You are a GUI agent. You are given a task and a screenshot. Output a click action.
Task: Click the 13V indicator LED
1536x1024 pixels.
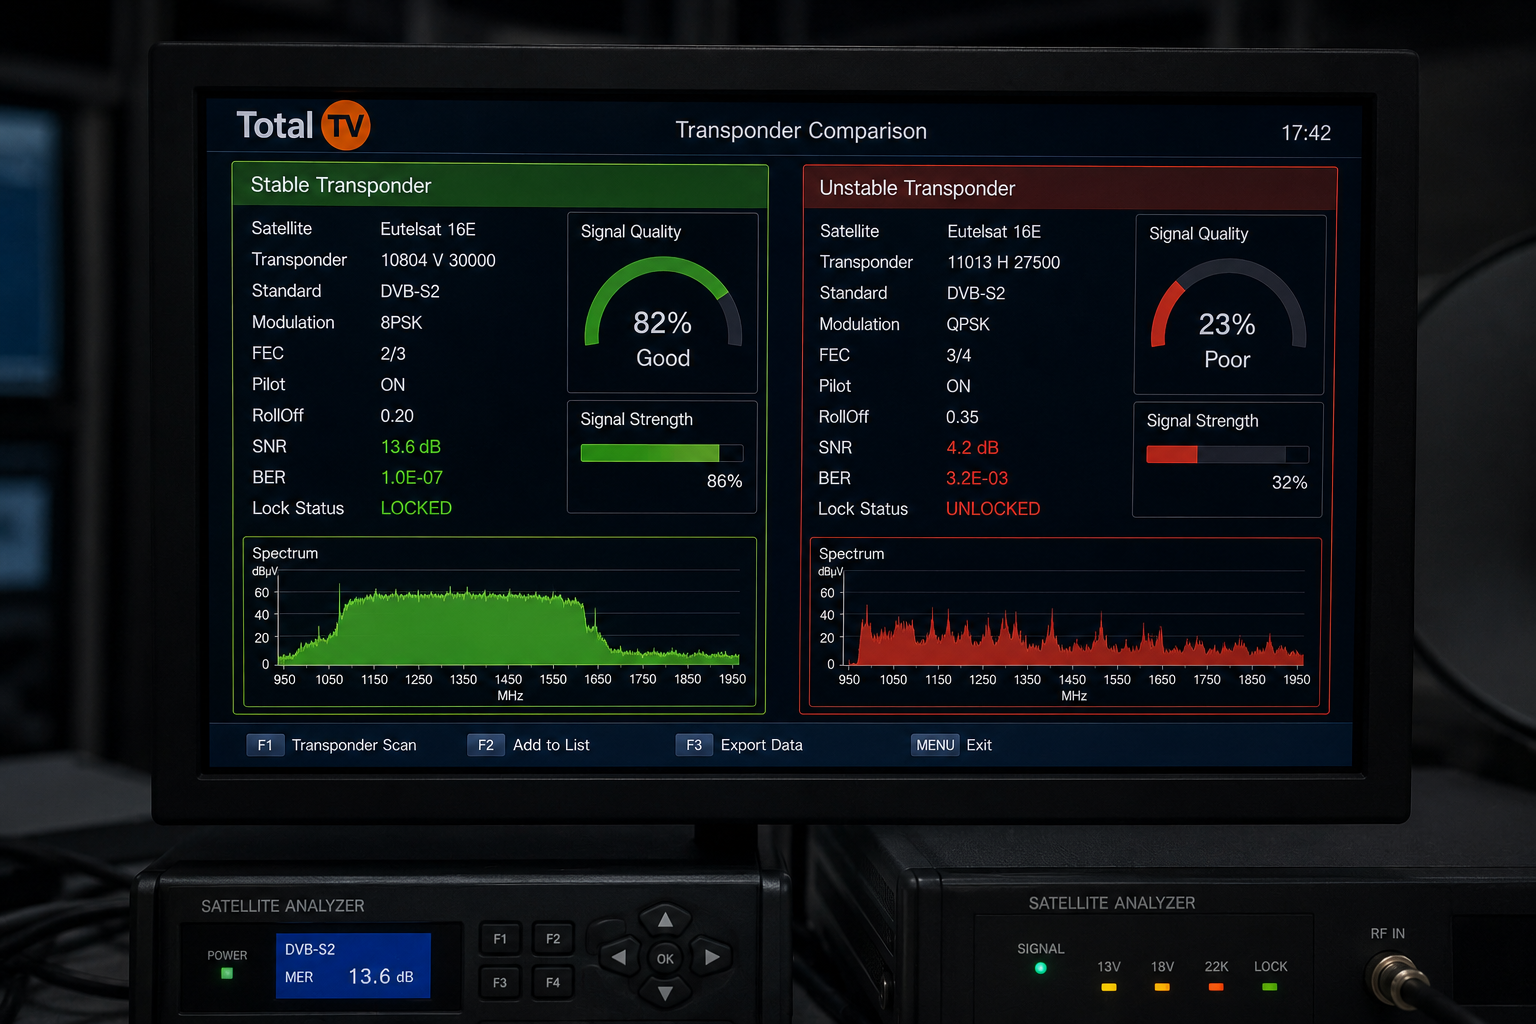click(1108, 987)
